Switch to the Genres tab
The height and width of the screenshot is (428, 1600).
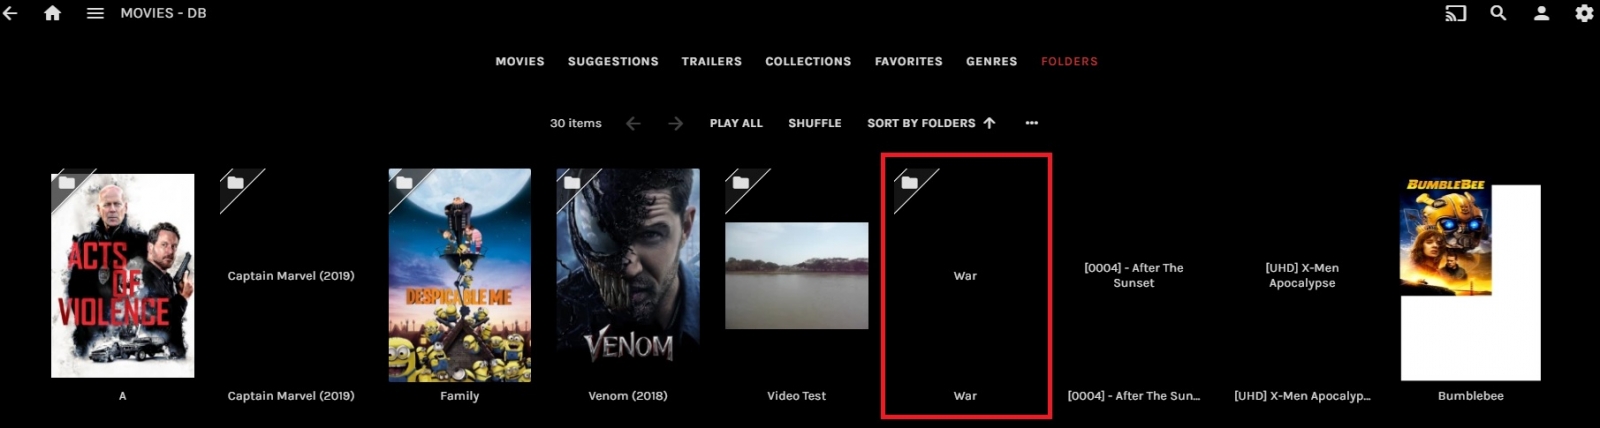coord(991,61)
